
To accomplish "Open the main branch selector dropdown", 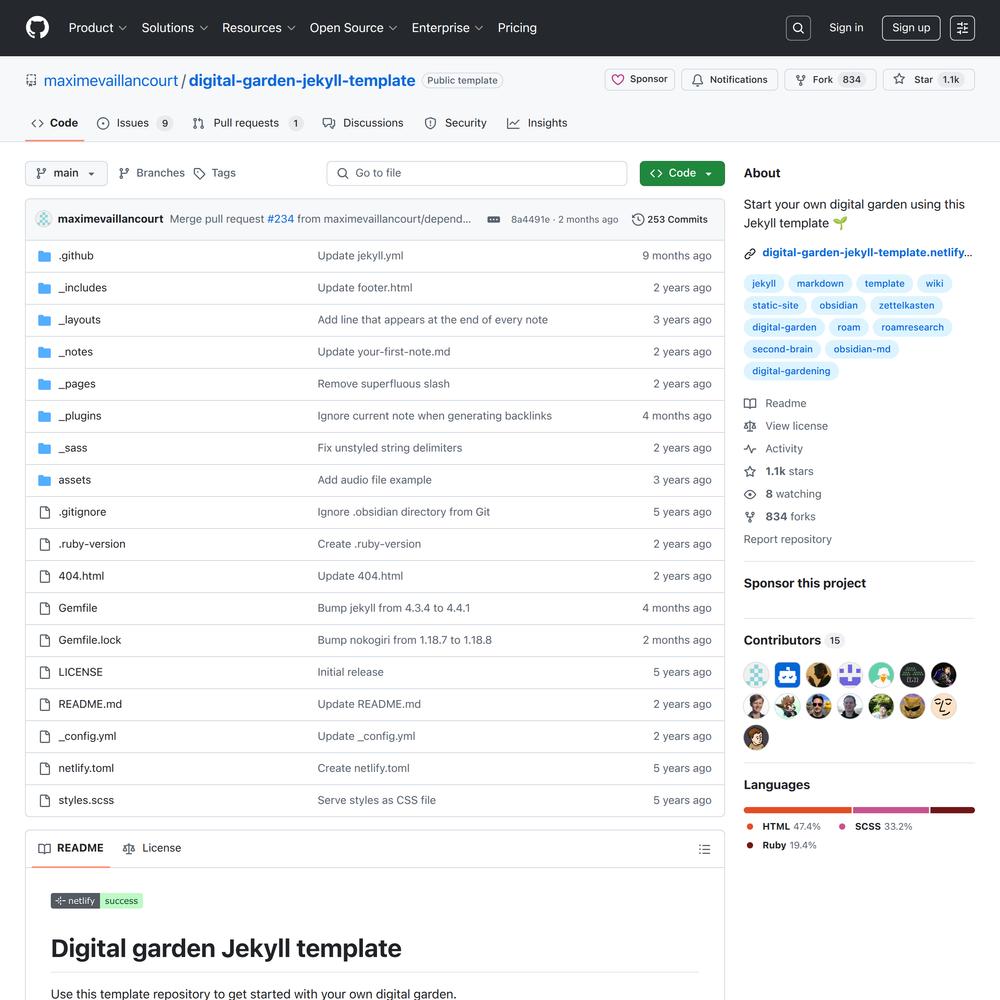I will coord(66,173).
